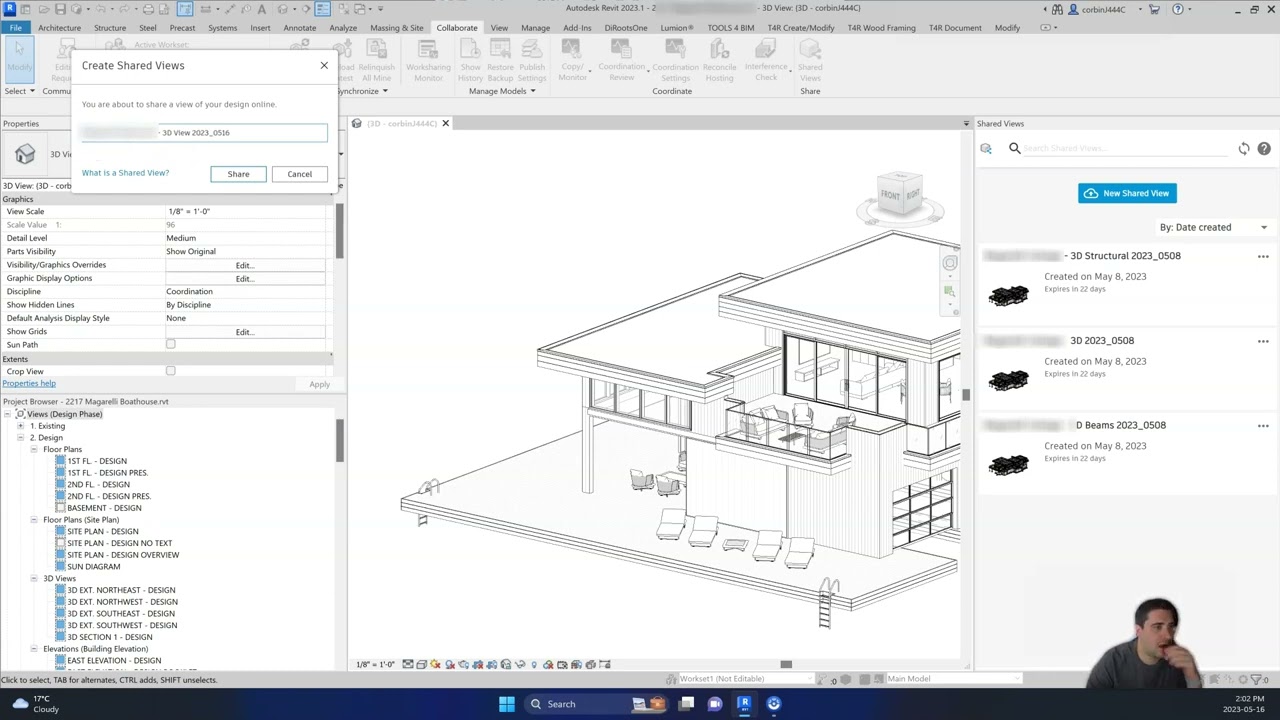Open the Shared Views help icon
Screen dimensions: 1280x720
tap(1264, 148)
